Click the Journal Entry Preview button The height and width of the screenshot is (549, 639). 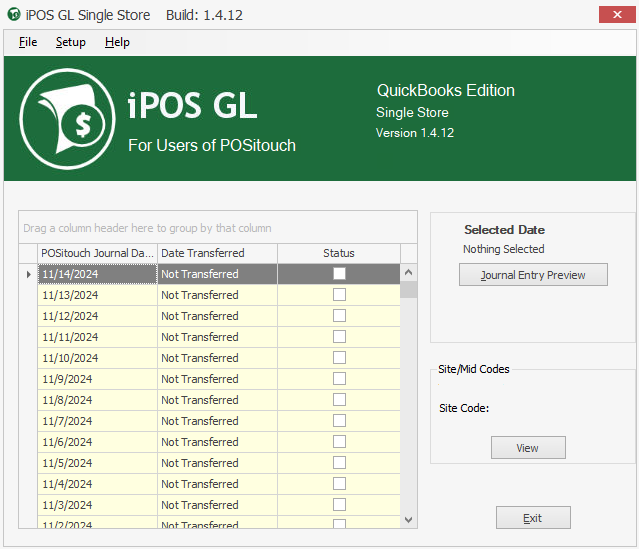[x=533, y=275]
